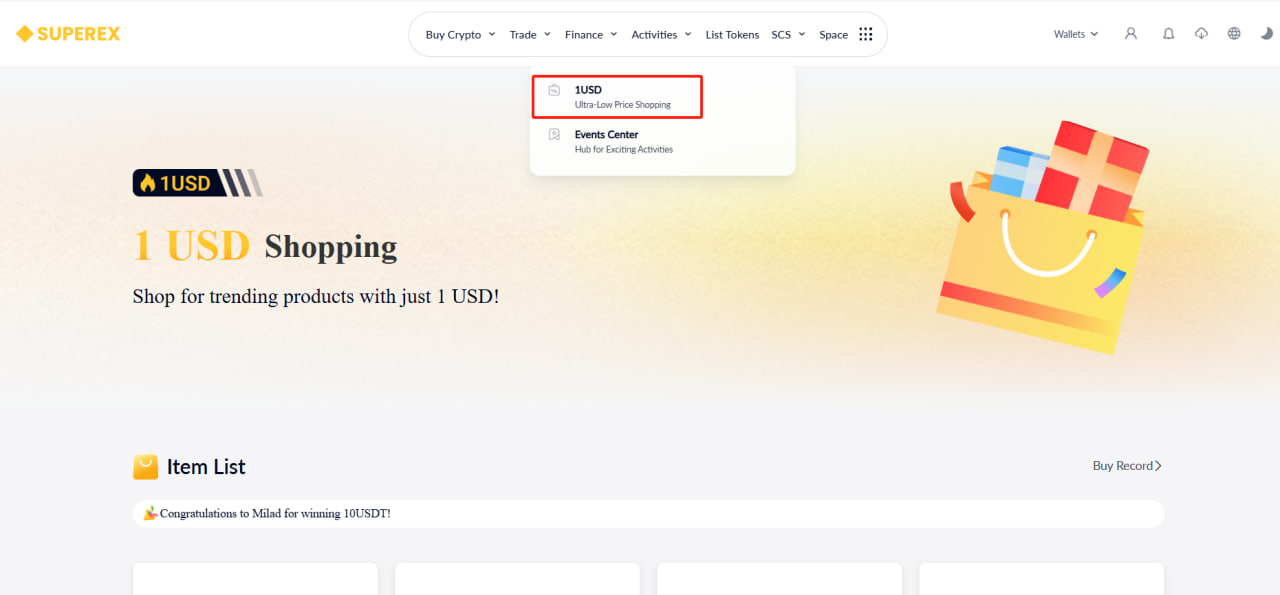Open the Space menu item
This screenshot has height=595, width=1280.
point(833,35)
